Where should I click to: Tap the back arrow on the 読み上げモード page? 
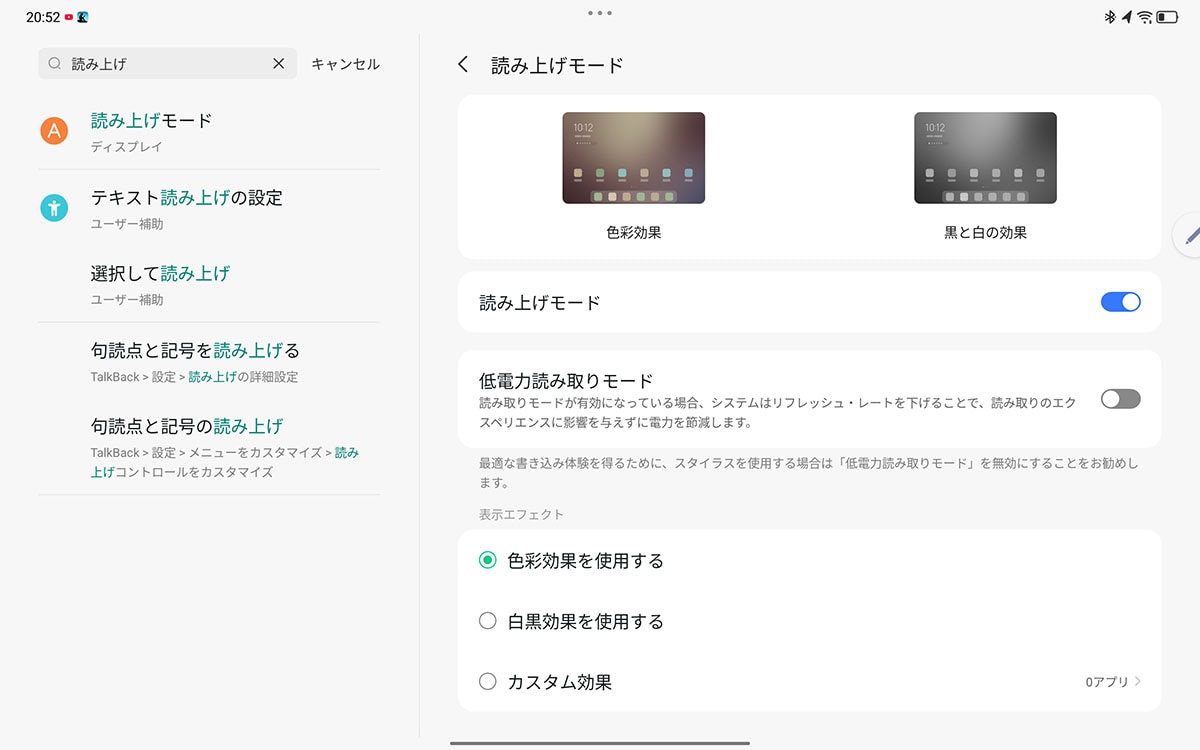[463, 63]
